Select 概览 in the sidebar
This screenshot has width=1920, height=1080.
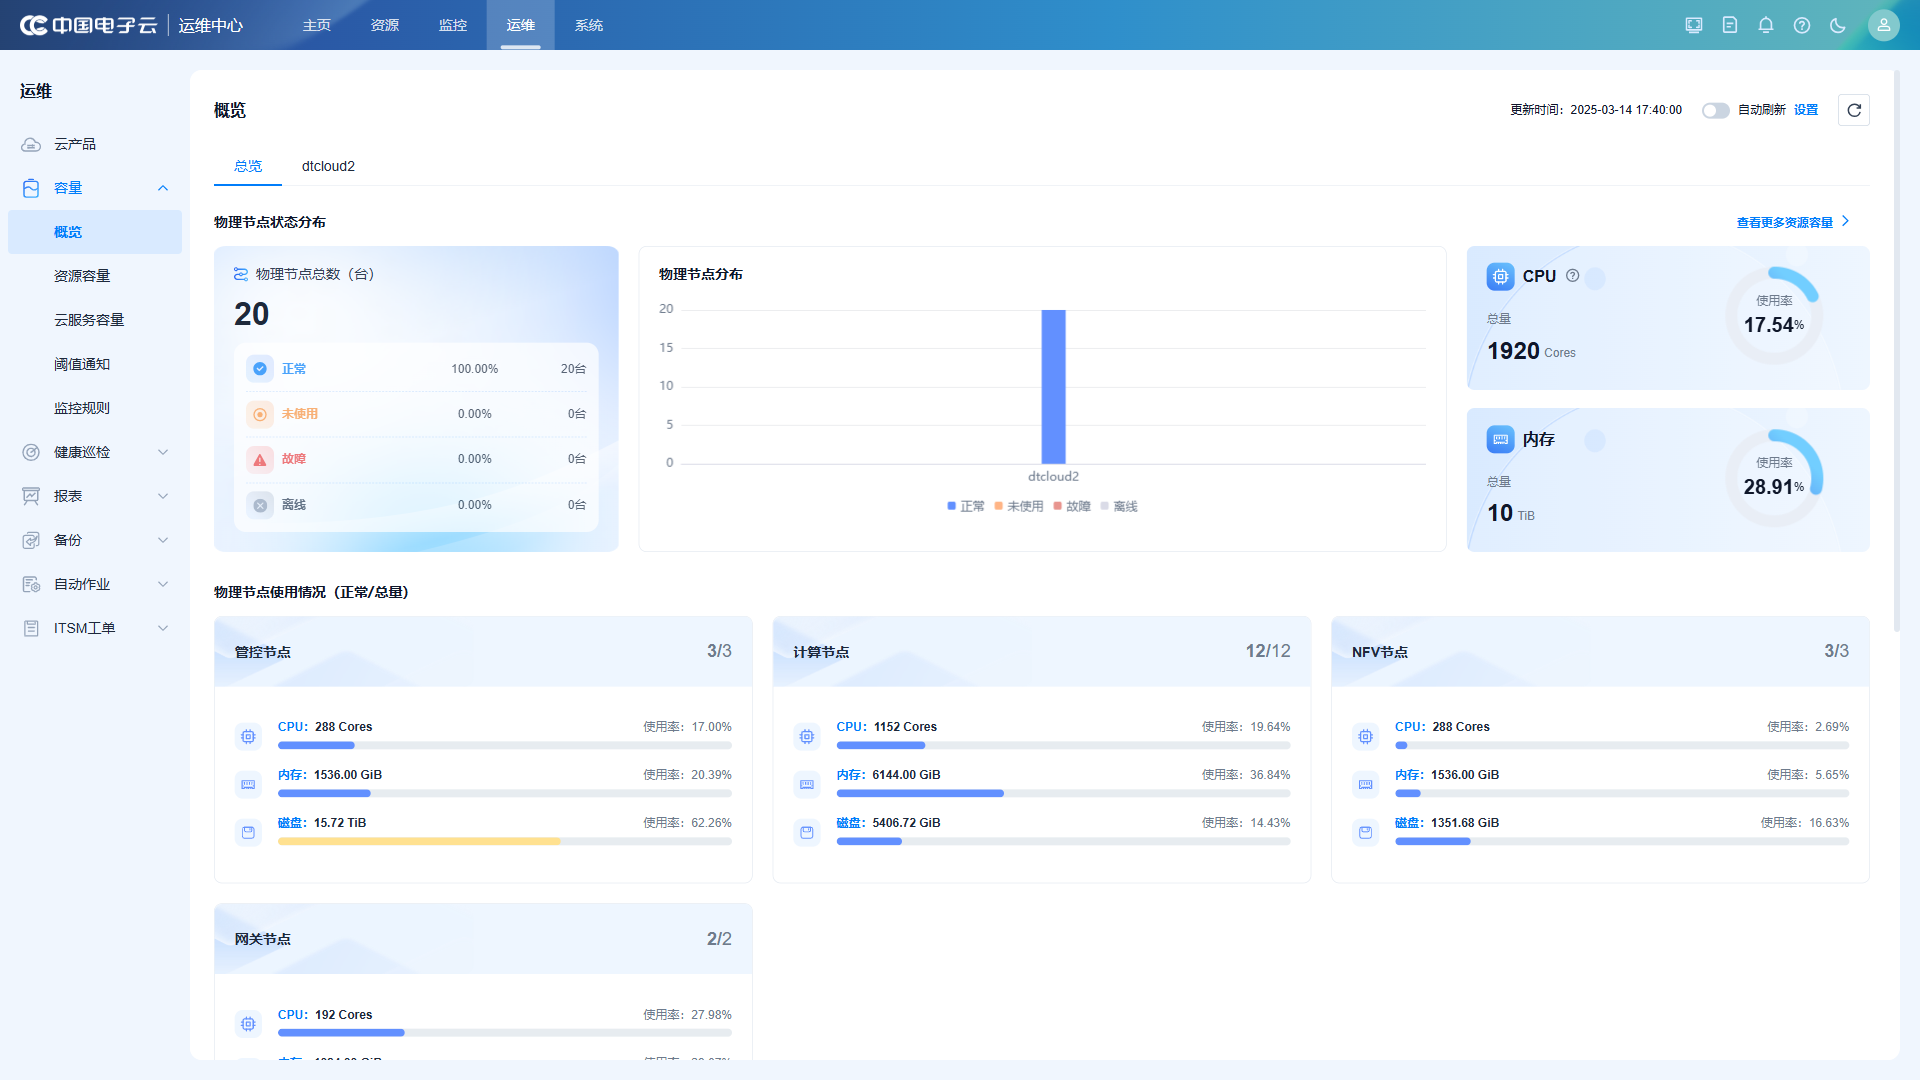coord(95,232)
